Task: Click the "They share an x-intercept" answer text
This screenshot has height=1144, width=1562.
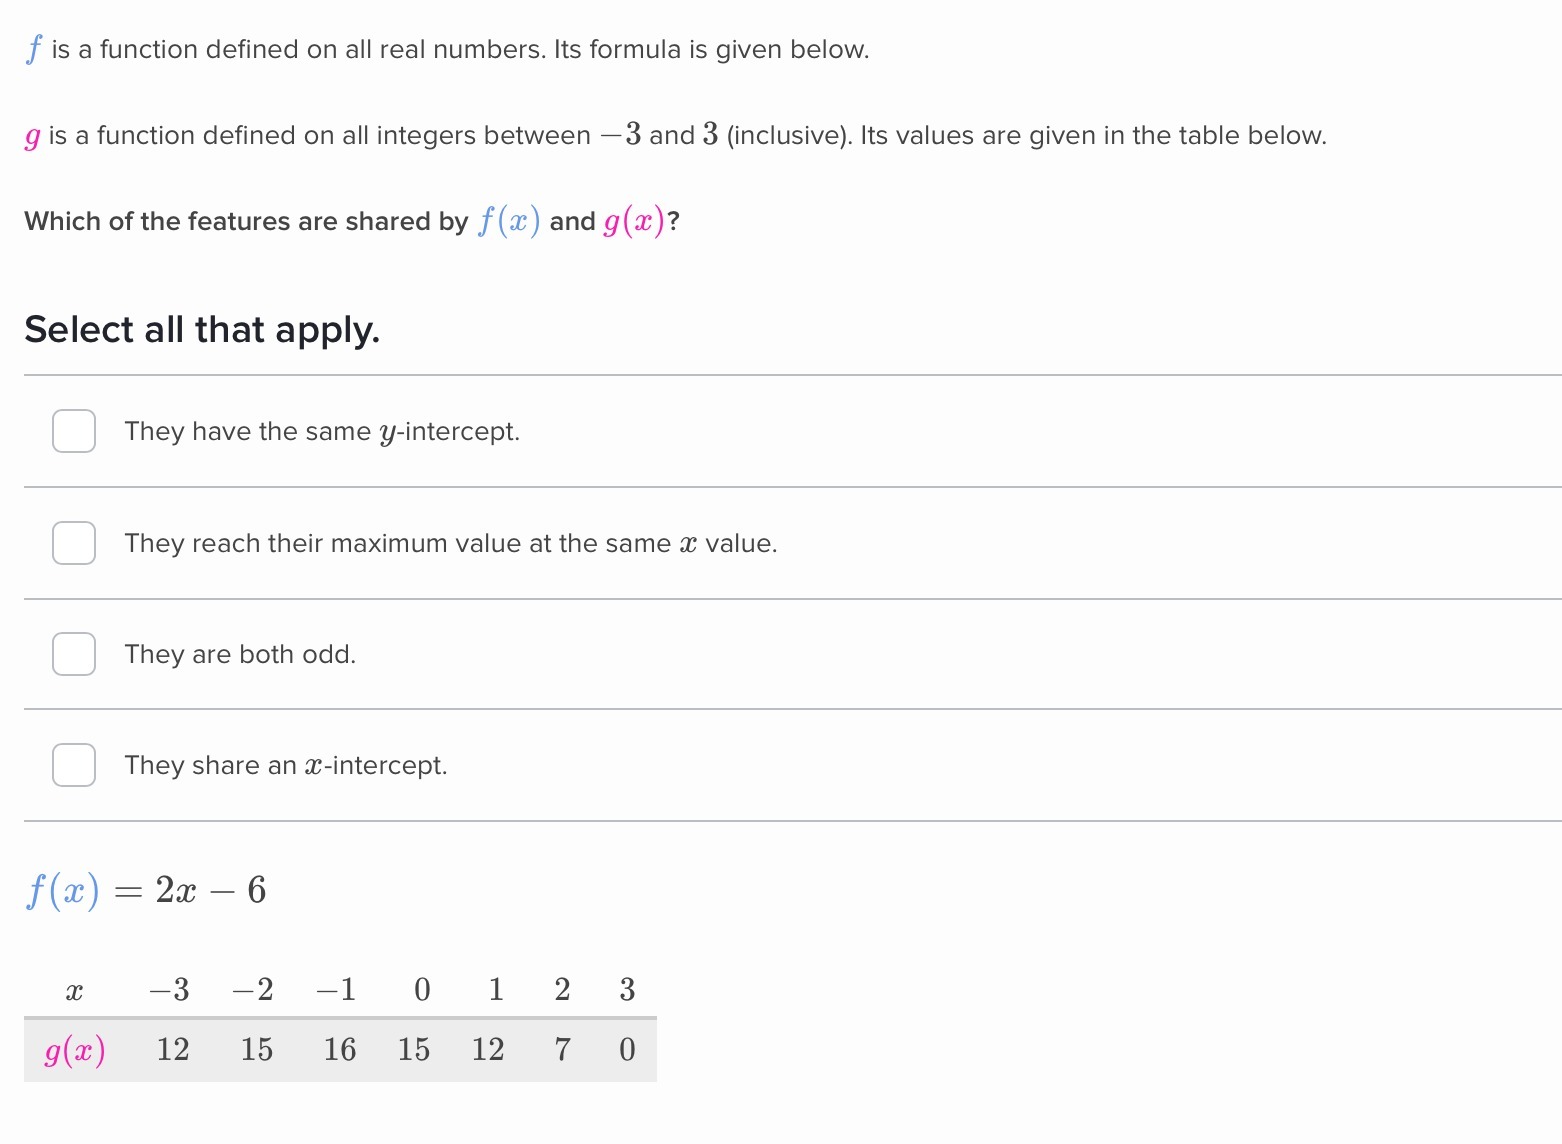Action: pyautogui.click(x=286, y=766)
